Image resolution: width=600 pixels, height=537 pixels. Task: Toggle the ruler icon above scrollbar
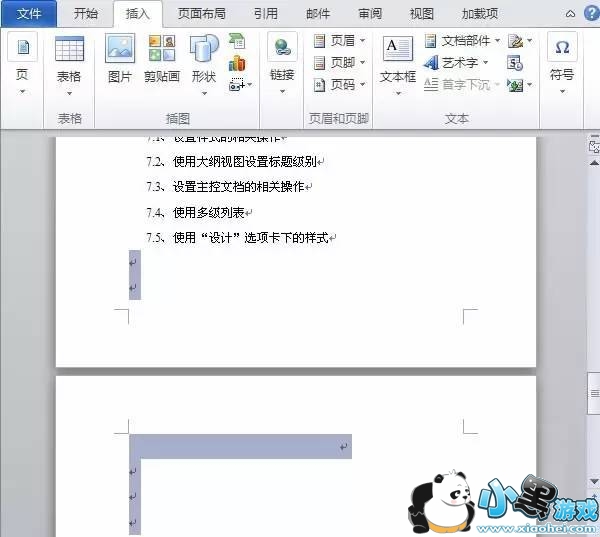click(x=594, y=146)
